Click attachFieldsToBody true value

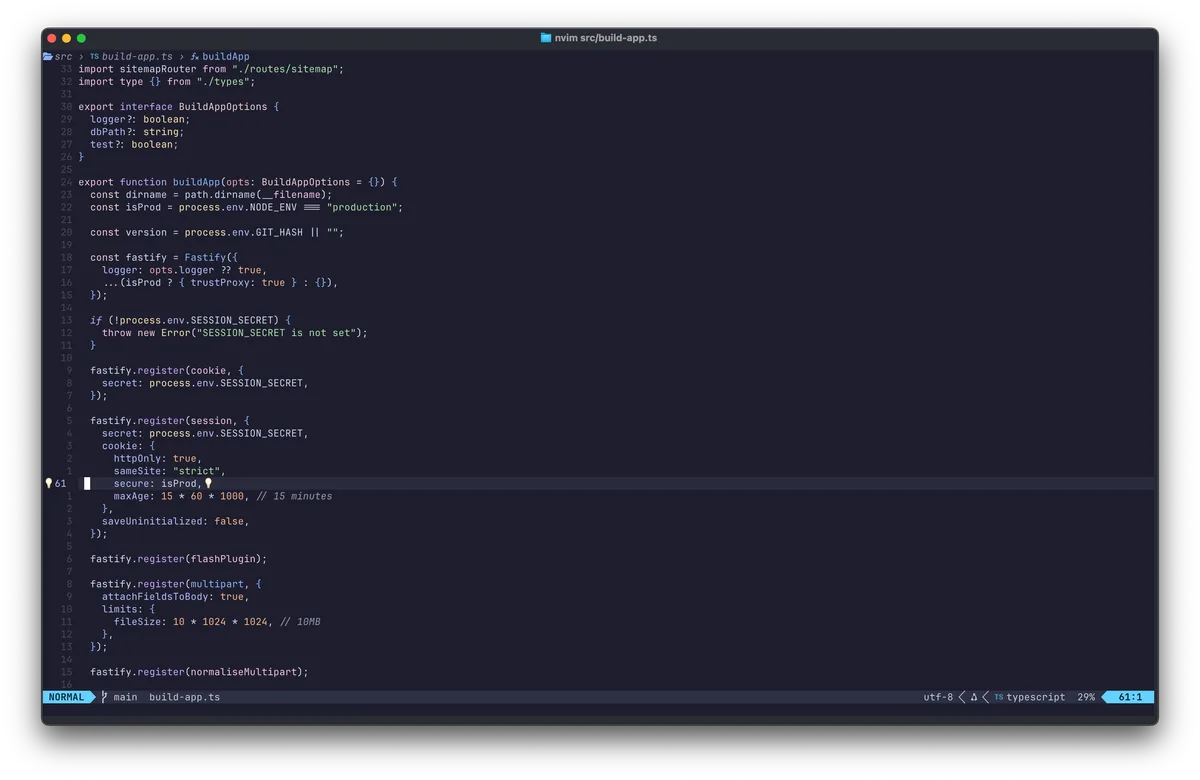coord(232,595)
